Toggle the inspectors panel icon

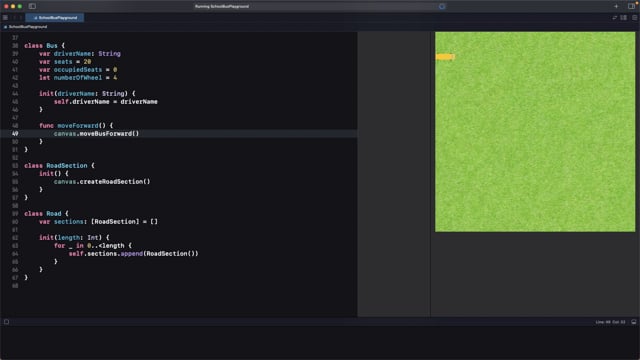pos(631,6)
